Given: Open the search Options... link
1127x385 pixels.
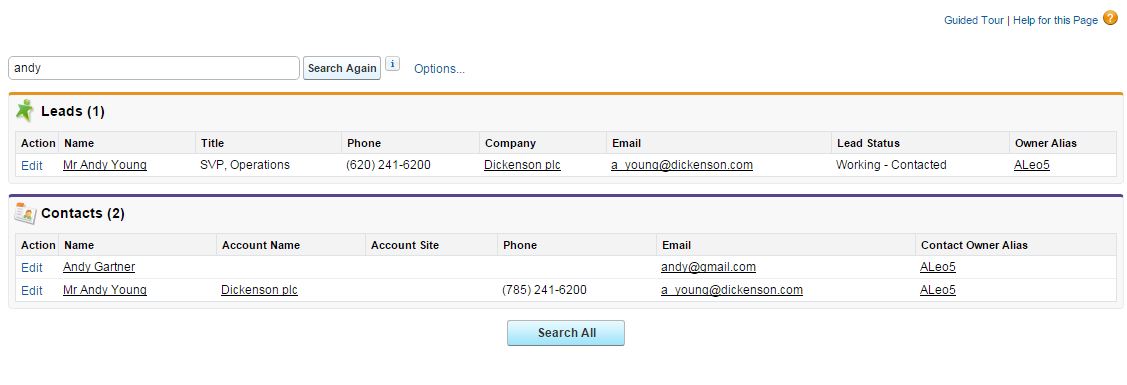Looking at the screenshot, I should (439, 69).
